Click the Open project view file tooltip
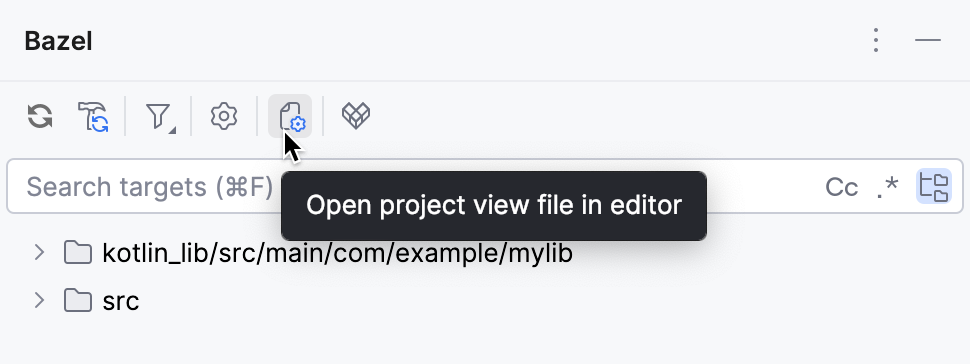The height and width of the screenshot is (364, 970). pos(494,206)
